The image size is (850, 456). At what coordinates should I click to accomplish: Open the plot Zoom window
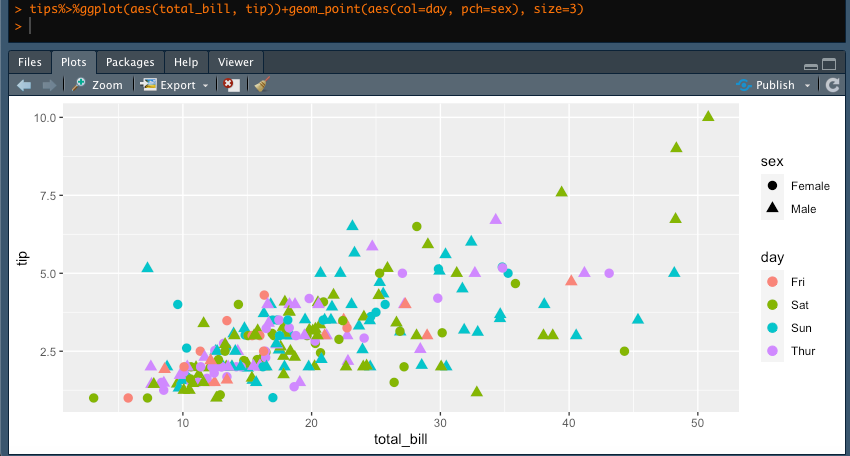click(98, 85)
